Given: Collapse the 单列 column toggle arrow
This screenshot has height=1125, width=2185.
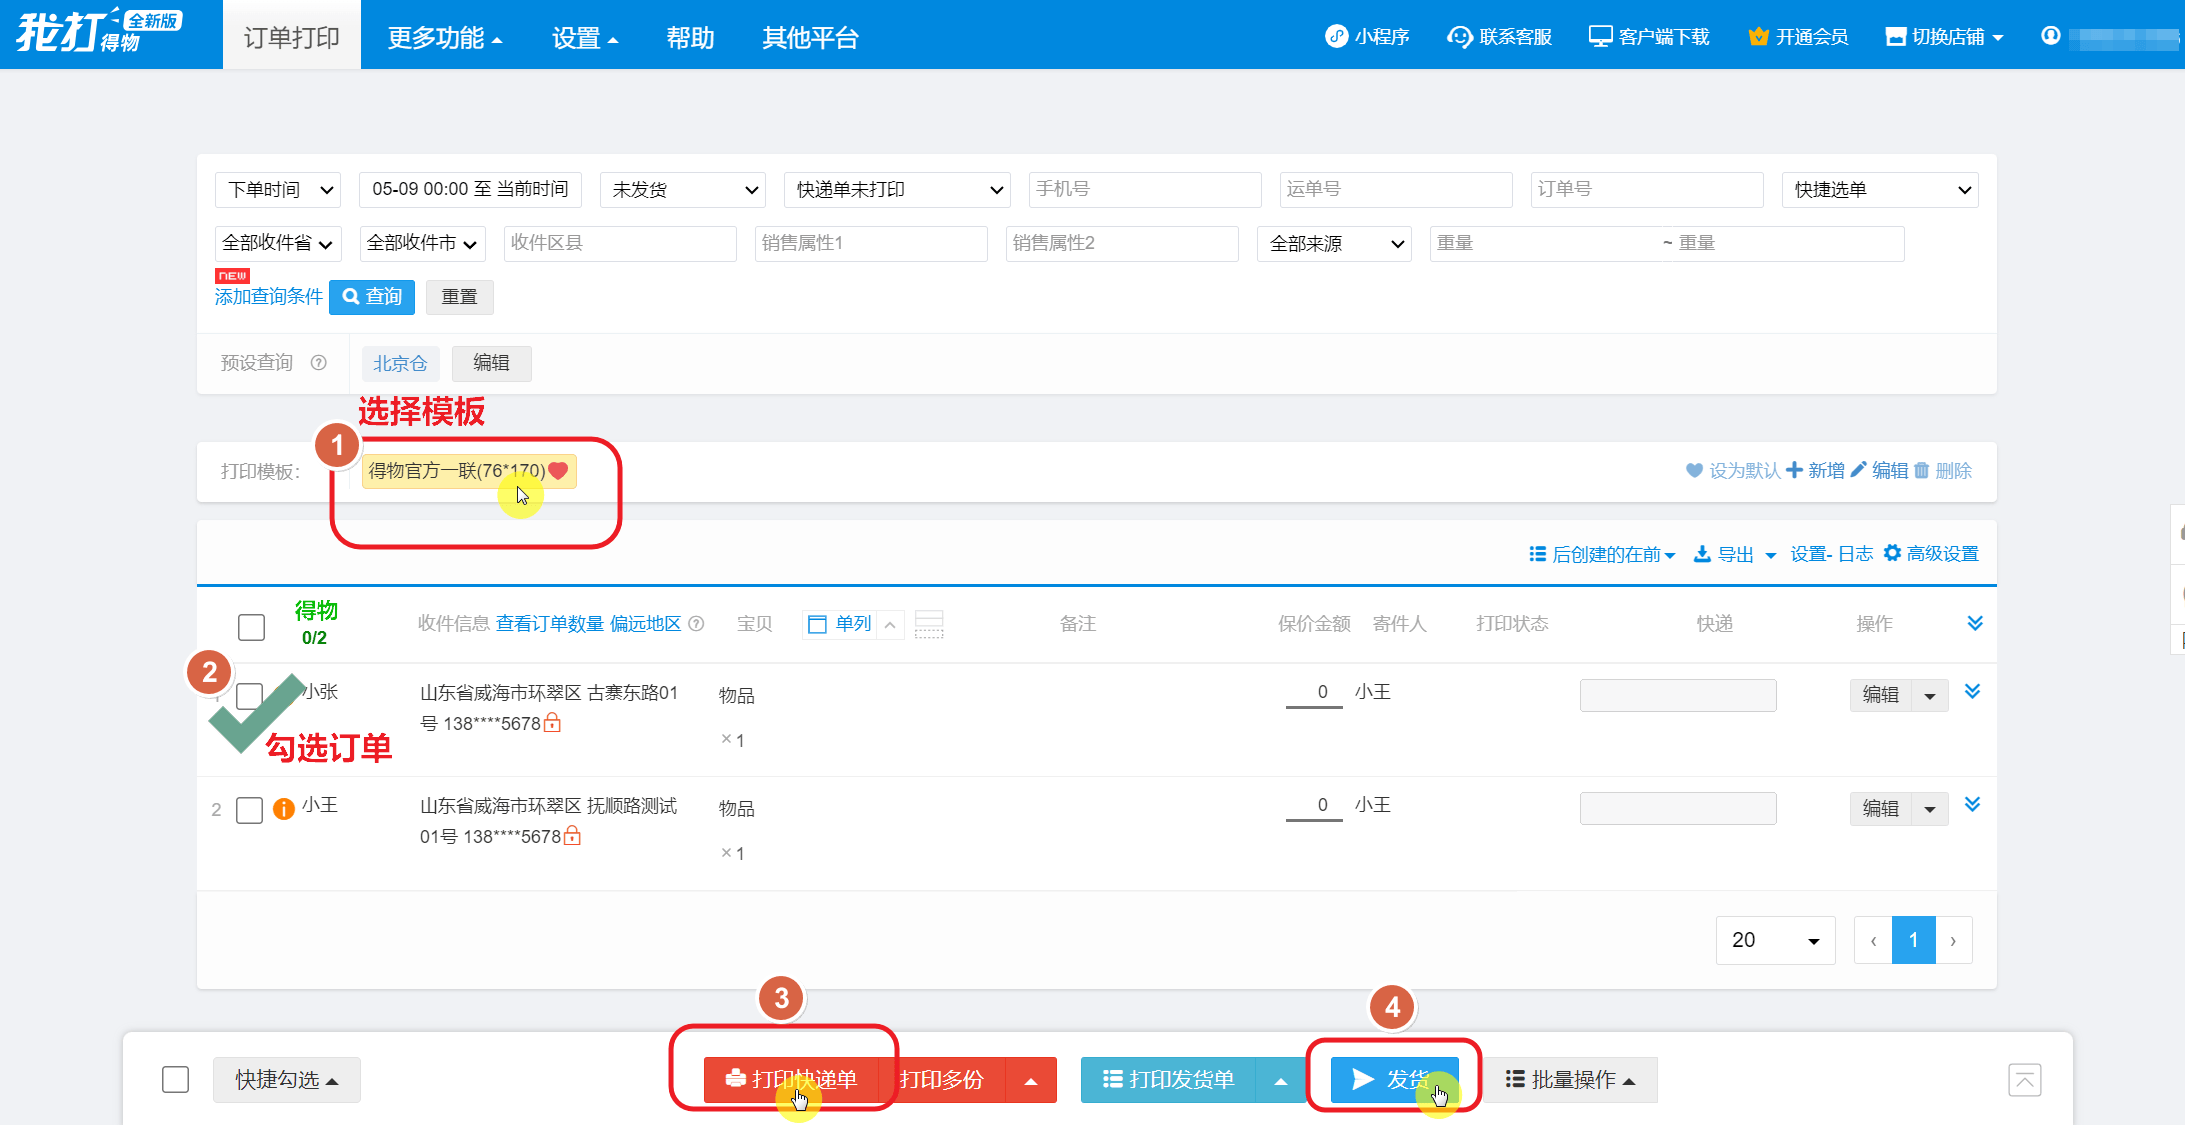Looking at the screenshot, I should [x=890, y=624].
